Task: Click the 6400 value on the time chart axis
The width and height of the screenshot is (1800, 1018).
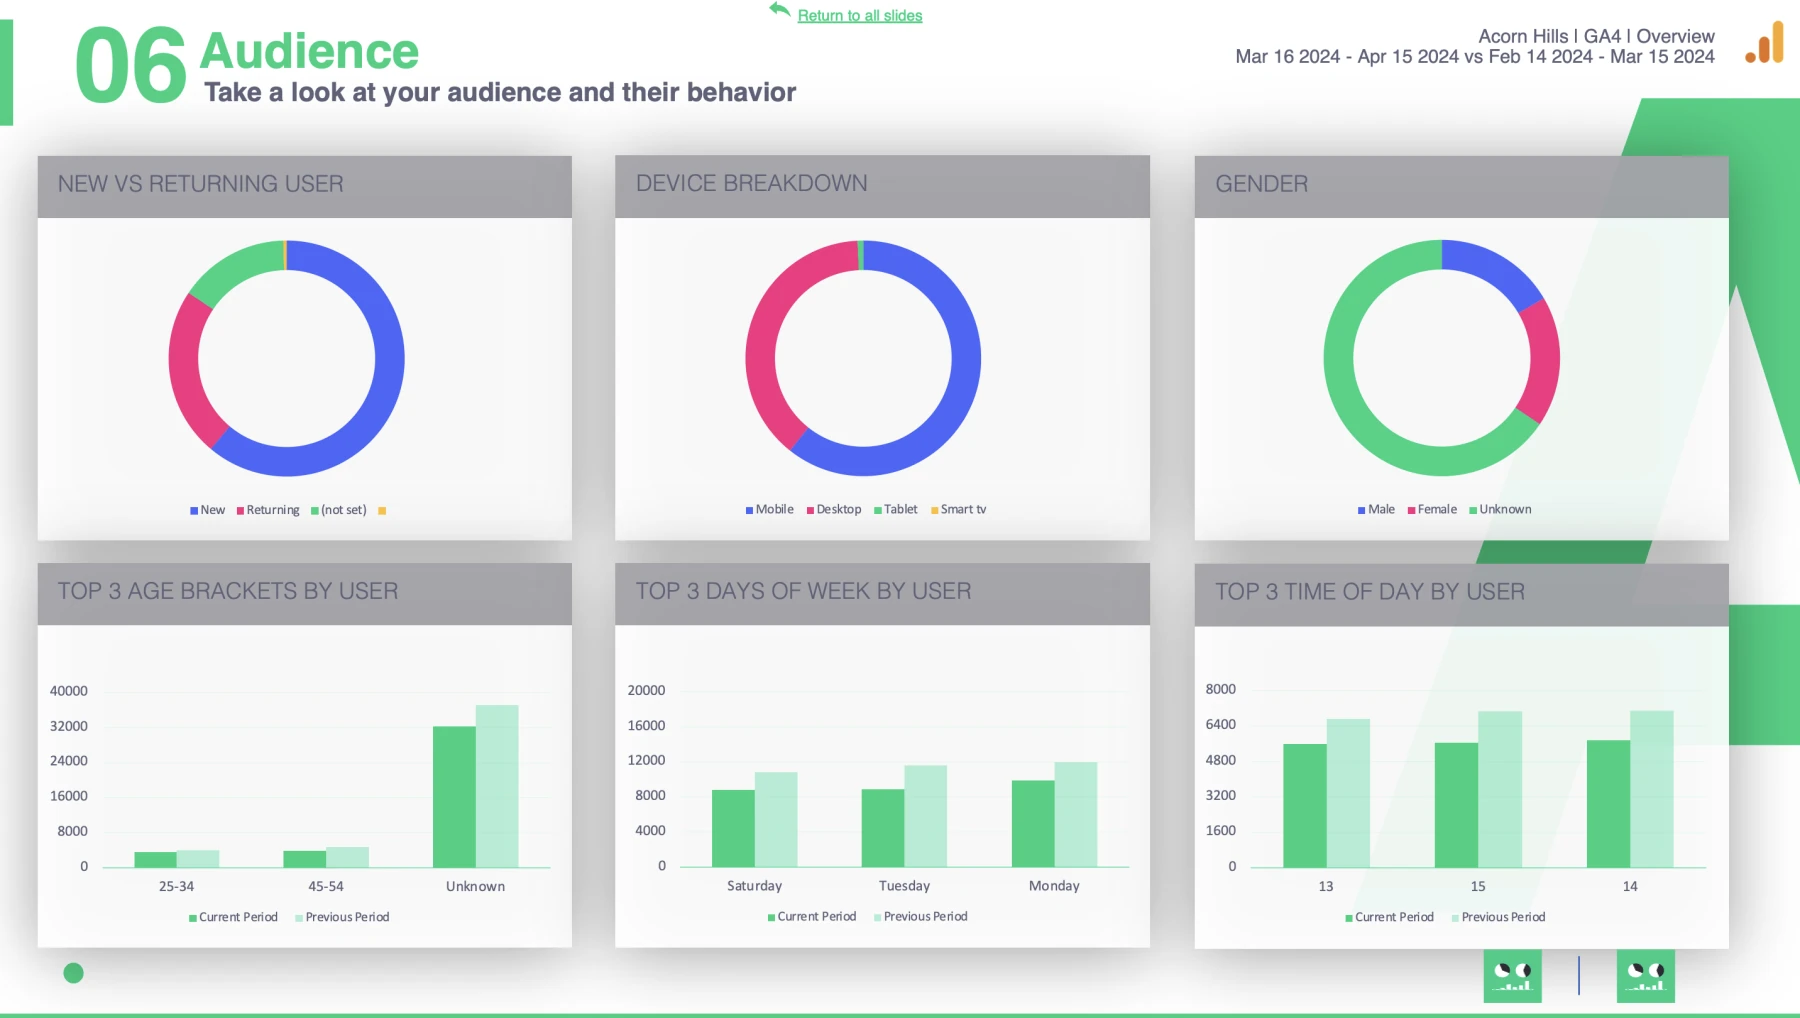Action: tap(1220, 724)
